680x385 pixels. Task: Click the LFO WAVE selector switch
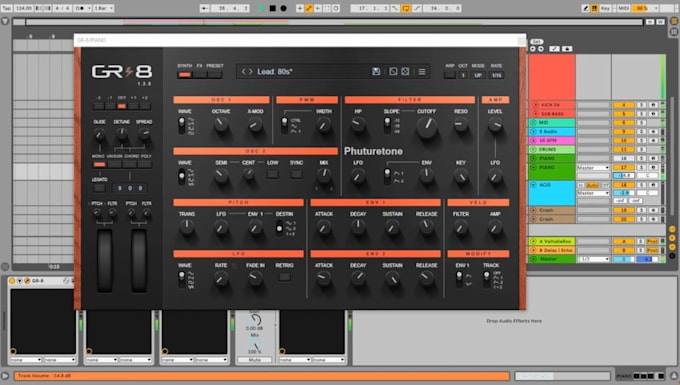pos(182,279)
